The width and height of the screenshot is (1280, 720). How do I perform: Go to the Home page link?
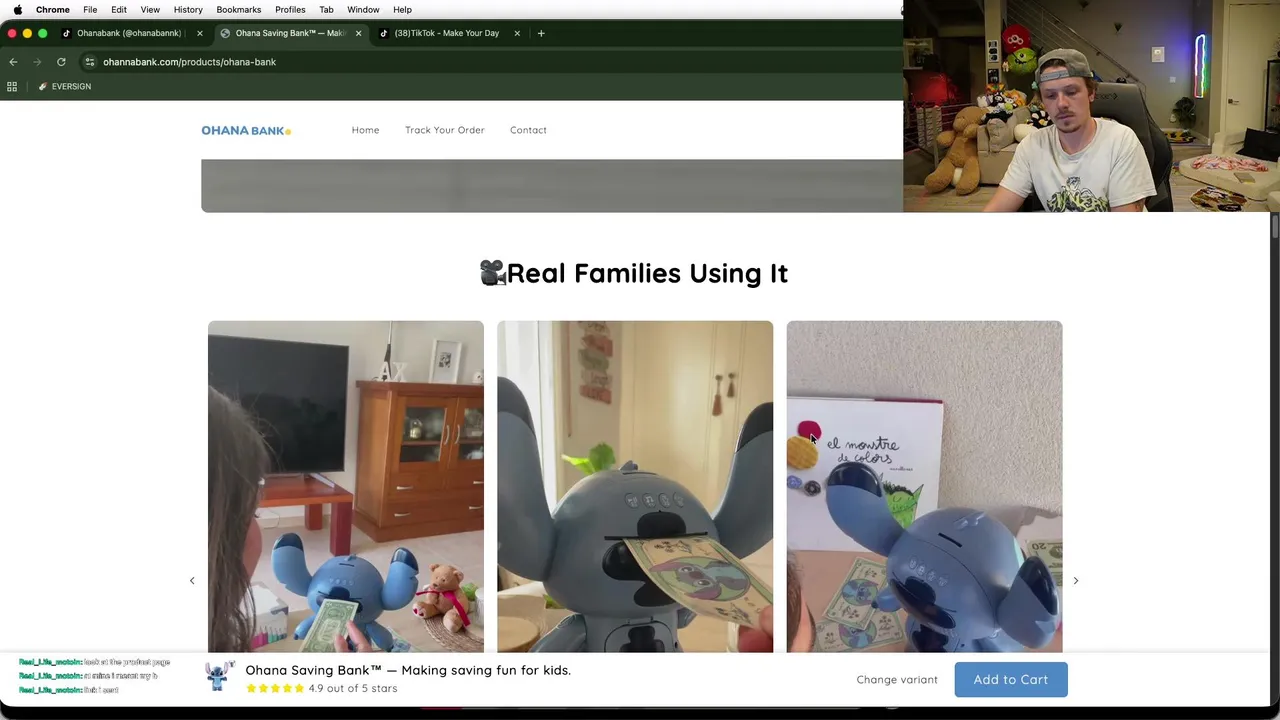pos(365,130)
